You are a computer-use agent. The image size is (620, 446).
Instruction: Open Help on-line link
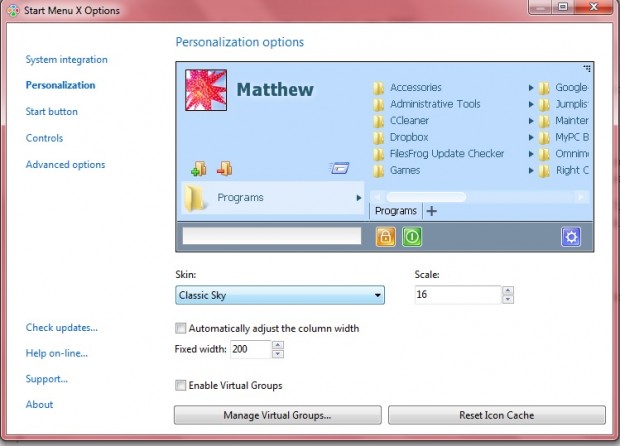(x=57, y=353)
